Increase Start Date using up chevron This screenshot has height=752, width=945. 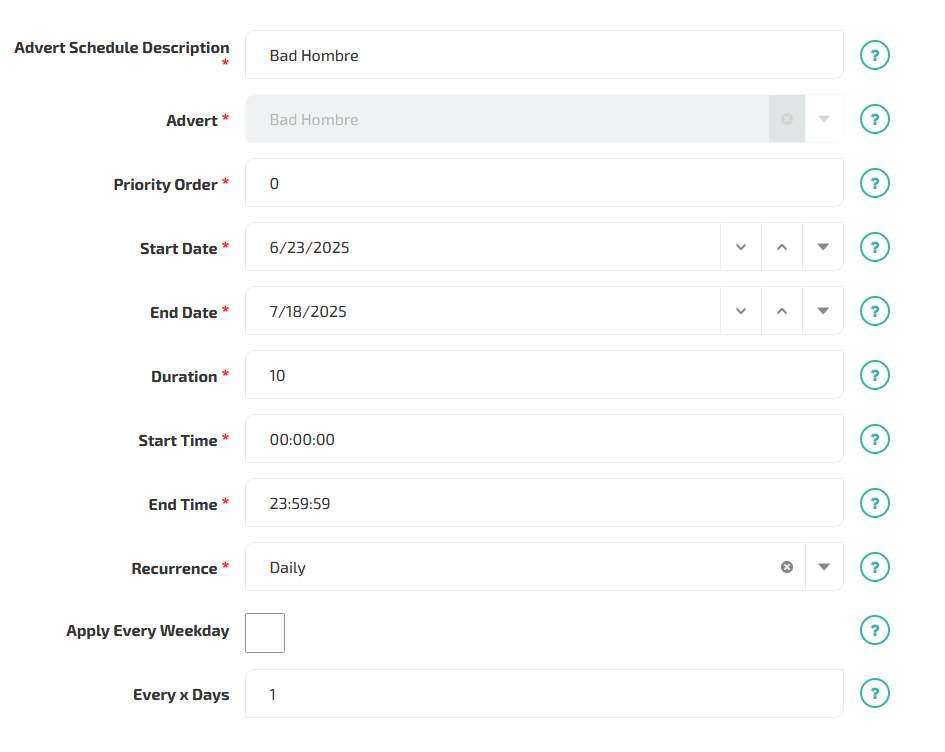click(782, 247)
